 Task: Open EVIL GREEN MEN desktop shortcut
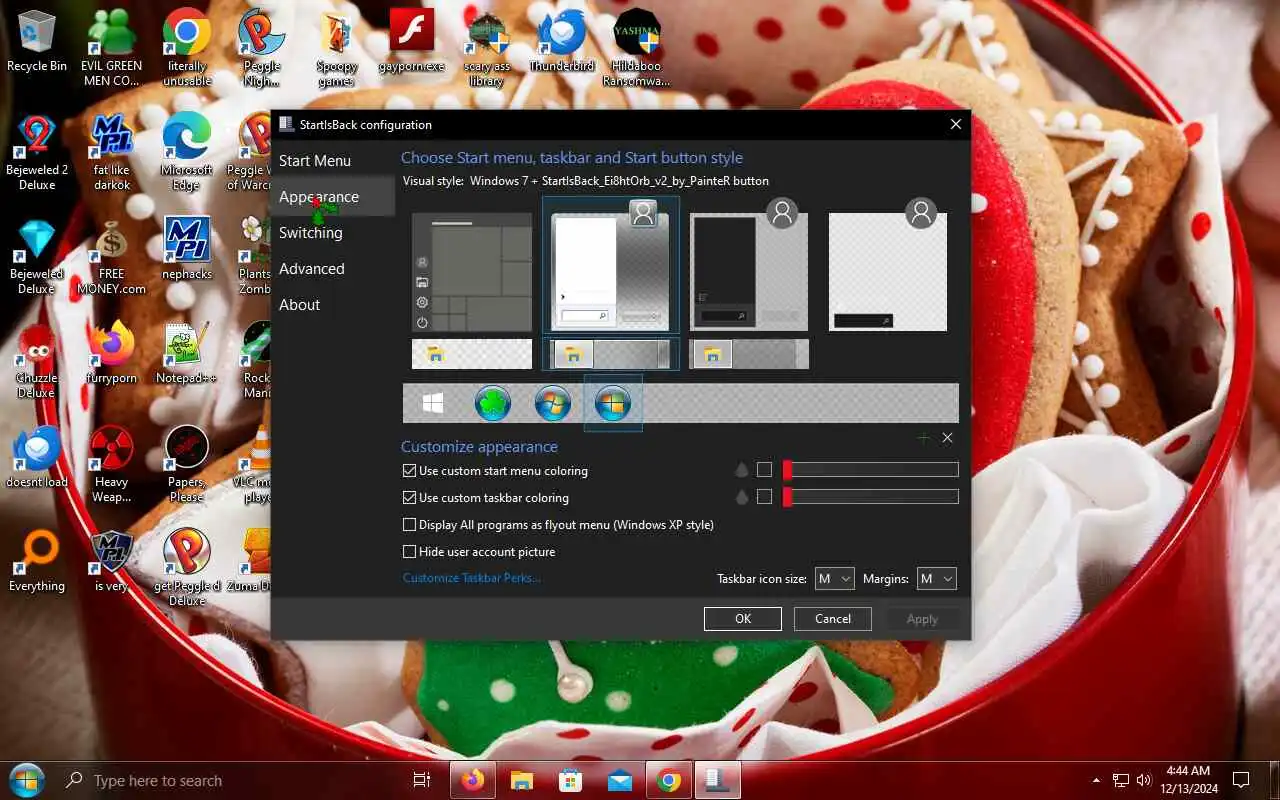[112, 48]
